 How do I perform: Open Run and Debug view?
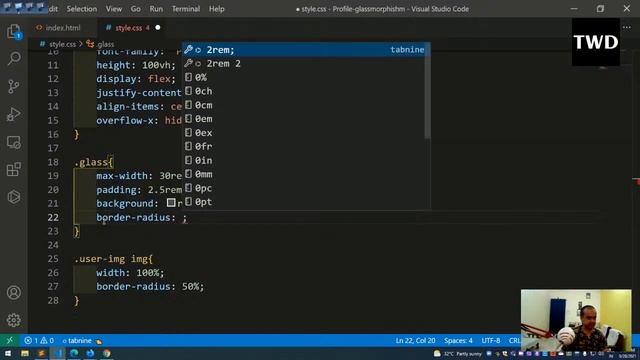click(13, 114)
